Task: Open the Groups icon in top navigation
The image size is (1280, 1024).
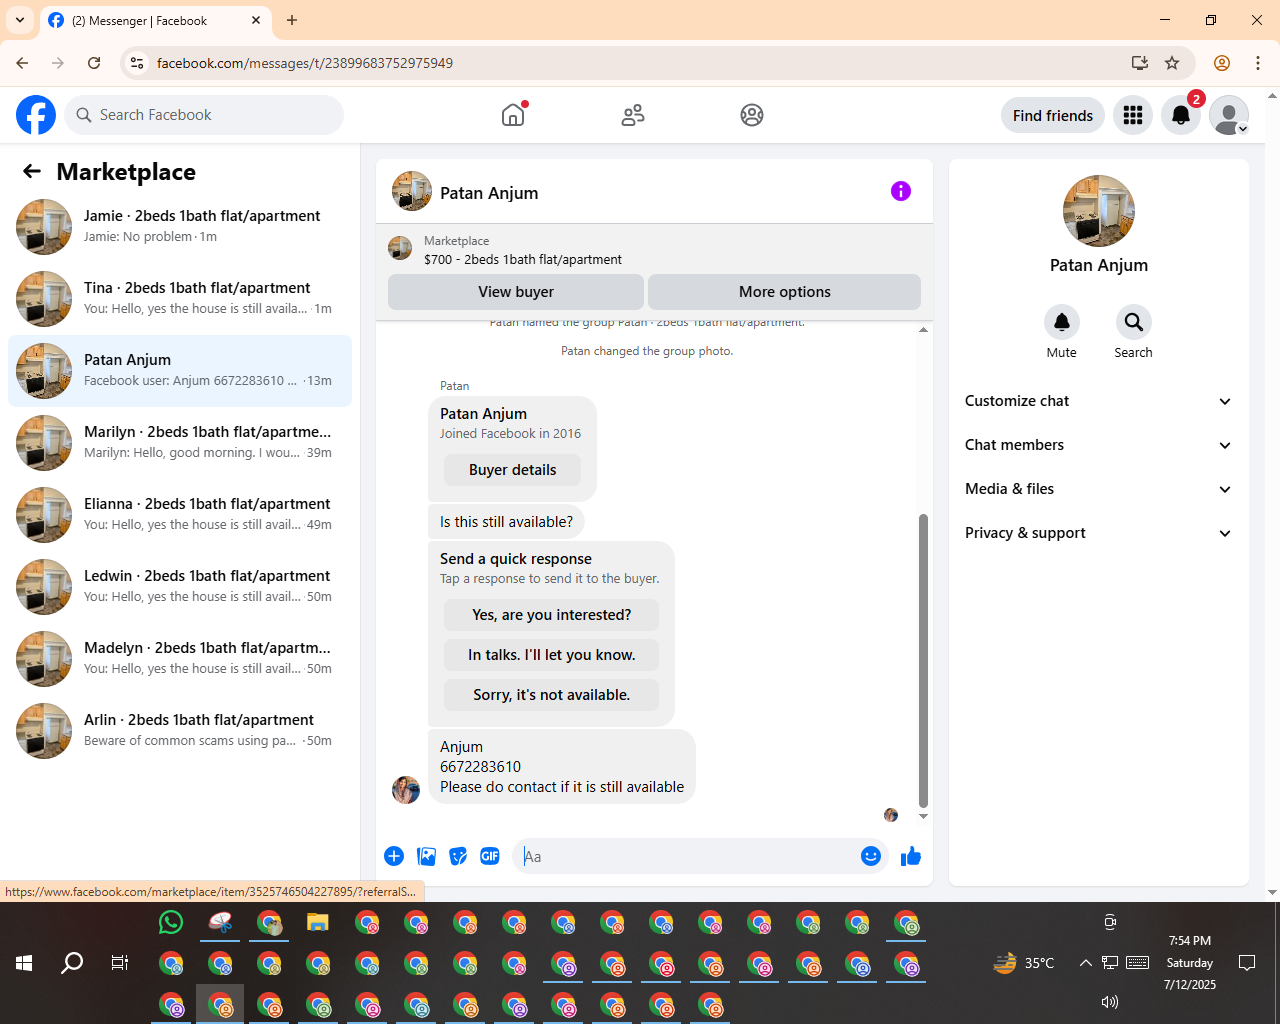Action: click(752, 115)
